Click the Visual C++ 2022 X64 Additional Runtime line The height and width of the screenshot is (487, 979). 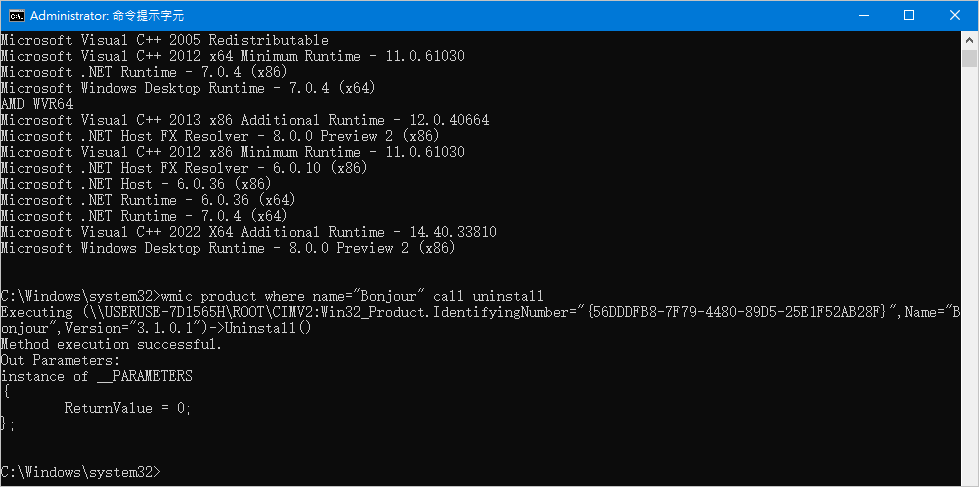[248, 232]
